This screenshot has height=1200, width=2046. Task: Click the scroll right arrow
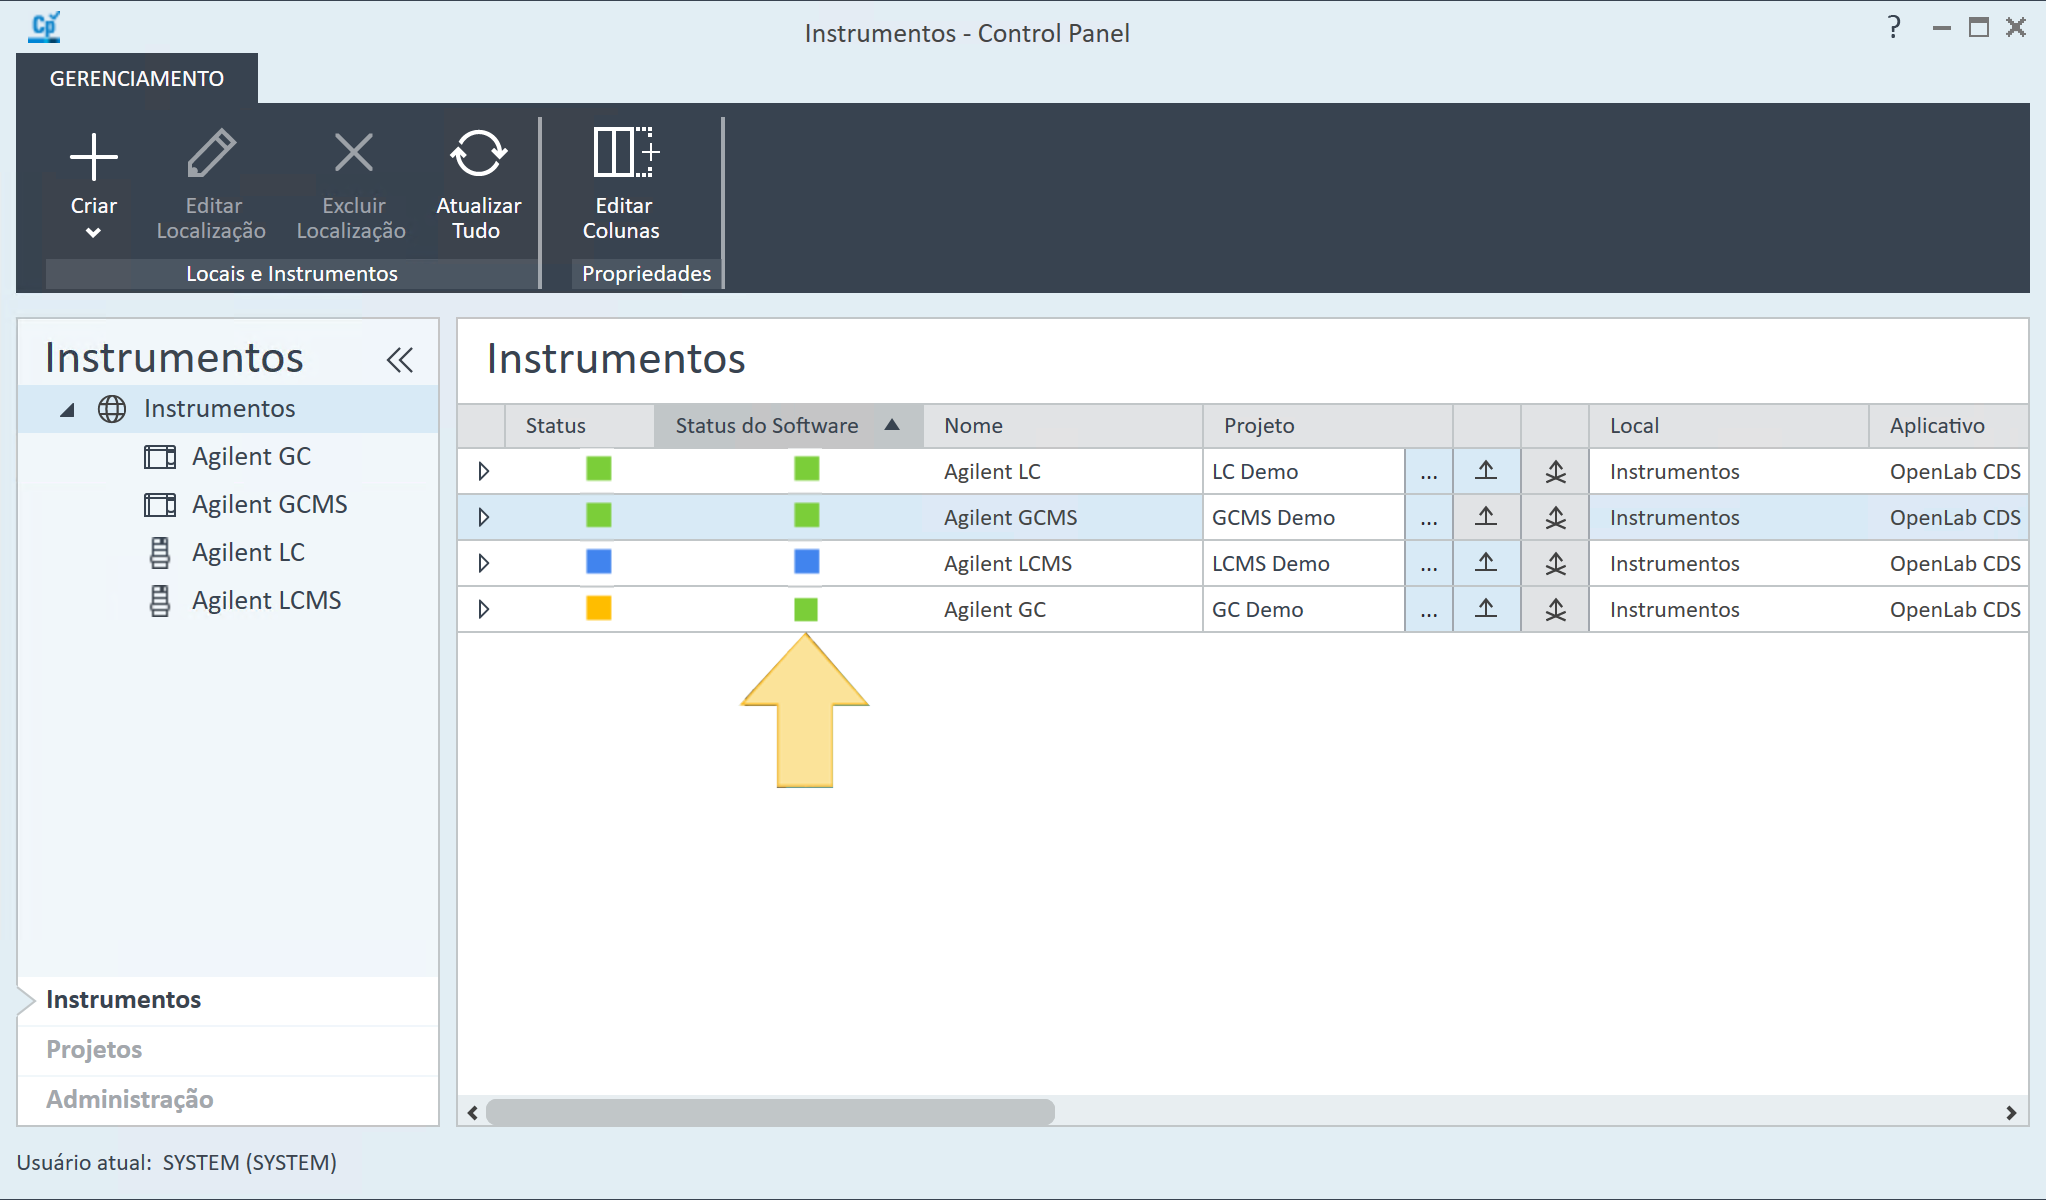coord(2011,1112)
